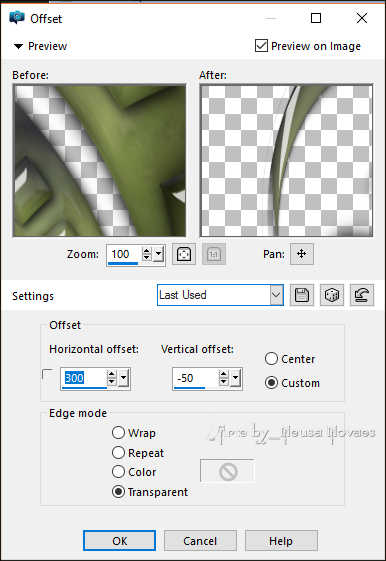Toggle Preview on Image checkbox
This screenshot has height=561, width=386.
click(x=262, y=46)
